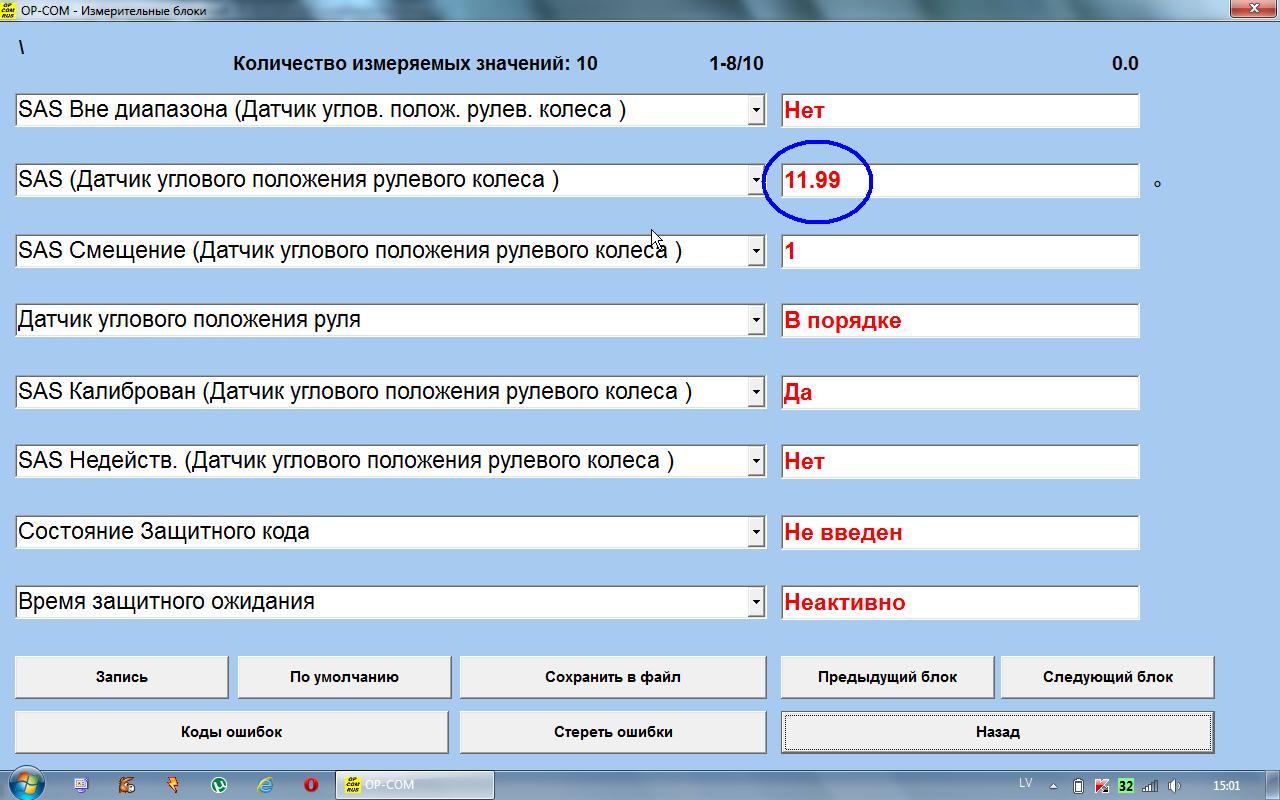Expand the 'SAS Недейств.' dropdown
The image size is (1280, 800).
coord(756,462)
